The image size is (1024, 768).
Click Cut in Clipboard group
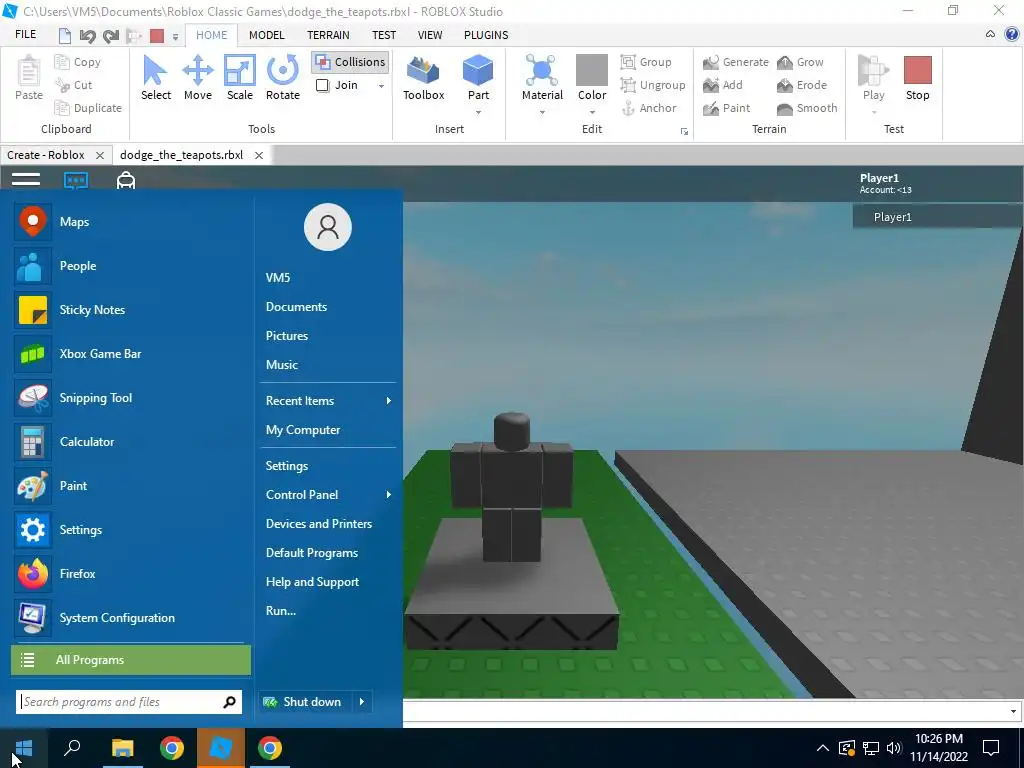tap(74, 85)
